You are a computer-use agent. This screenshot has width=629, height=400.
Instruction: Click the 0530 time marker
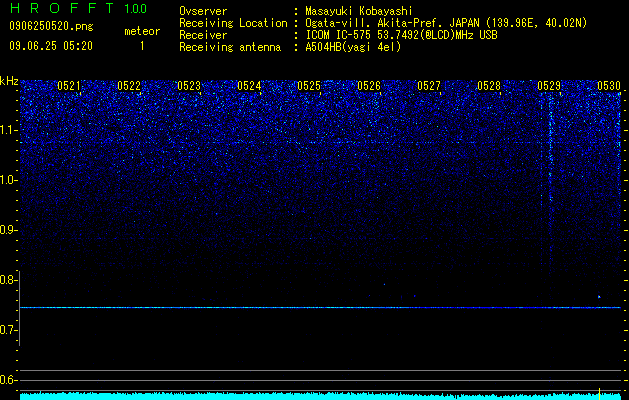pyautogui.click(x=609, y=86)
